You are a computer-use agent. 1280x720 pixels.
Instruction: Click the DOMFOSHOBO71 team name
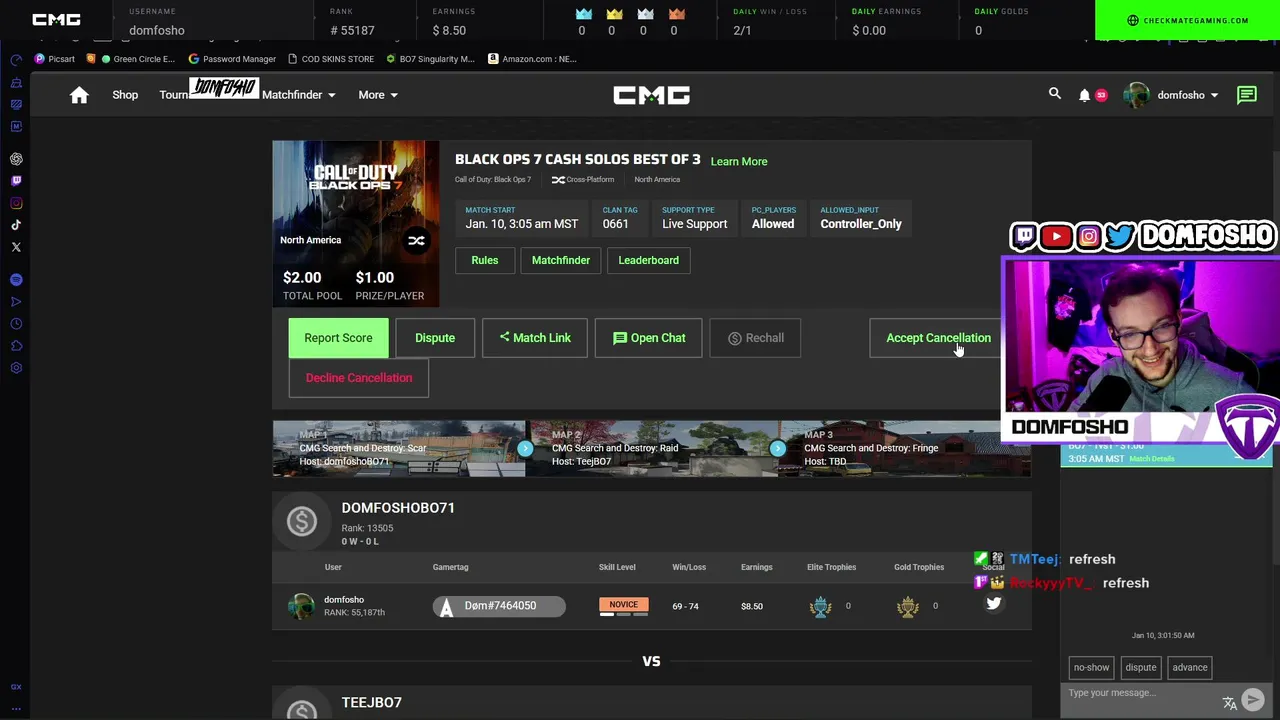click(x=398, y=508)
